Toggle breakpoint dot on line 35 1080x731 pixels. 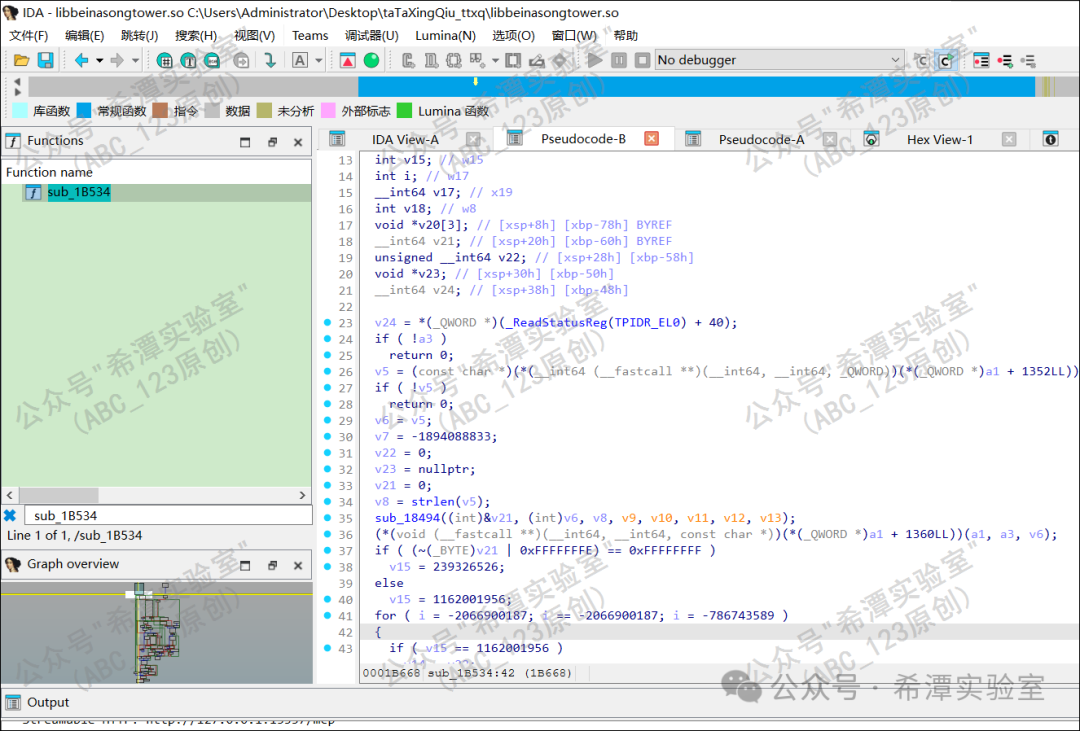click(327, 518)
